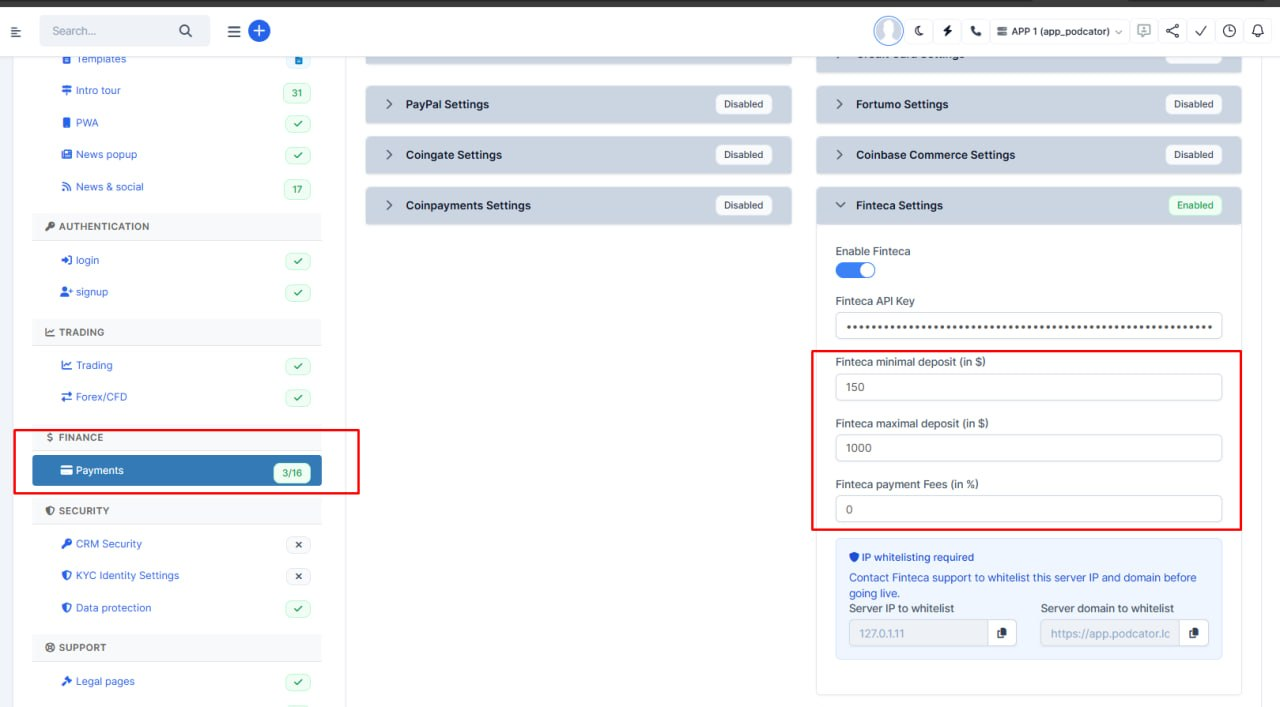Click the share icon in top bar
1280x707 pixels.
pos(1173,31)
